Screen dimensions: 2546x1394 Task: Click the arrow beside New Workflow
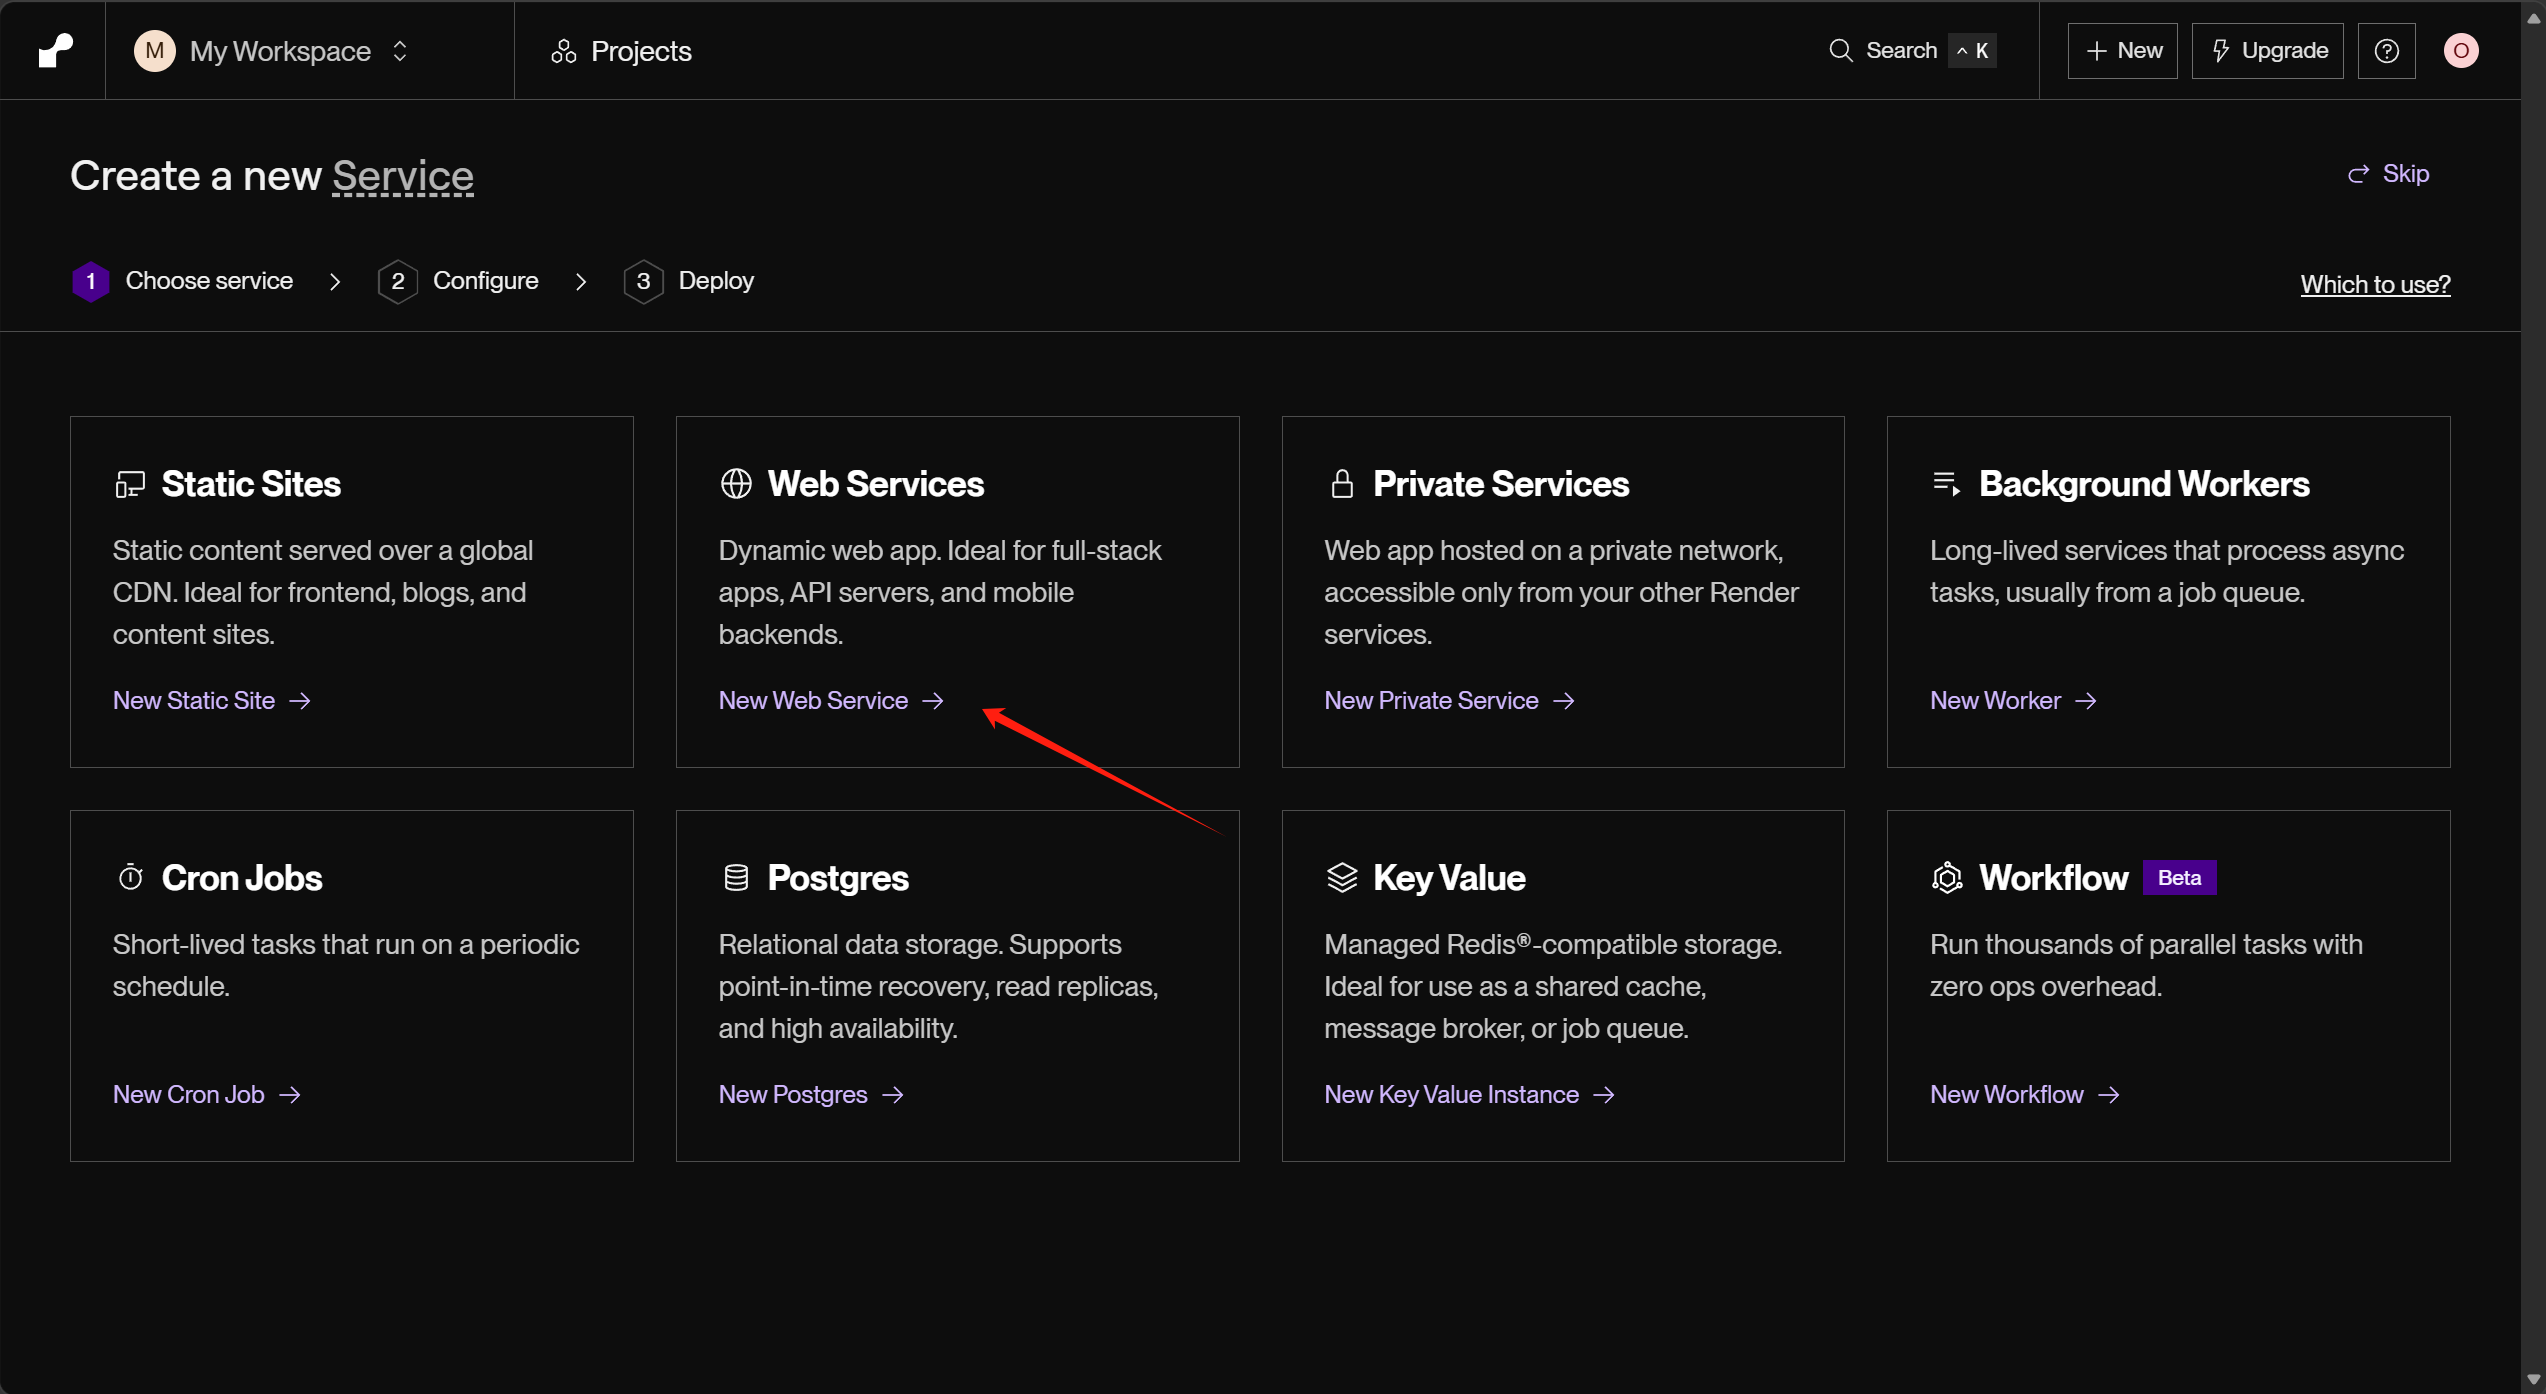[2108, 1095]
